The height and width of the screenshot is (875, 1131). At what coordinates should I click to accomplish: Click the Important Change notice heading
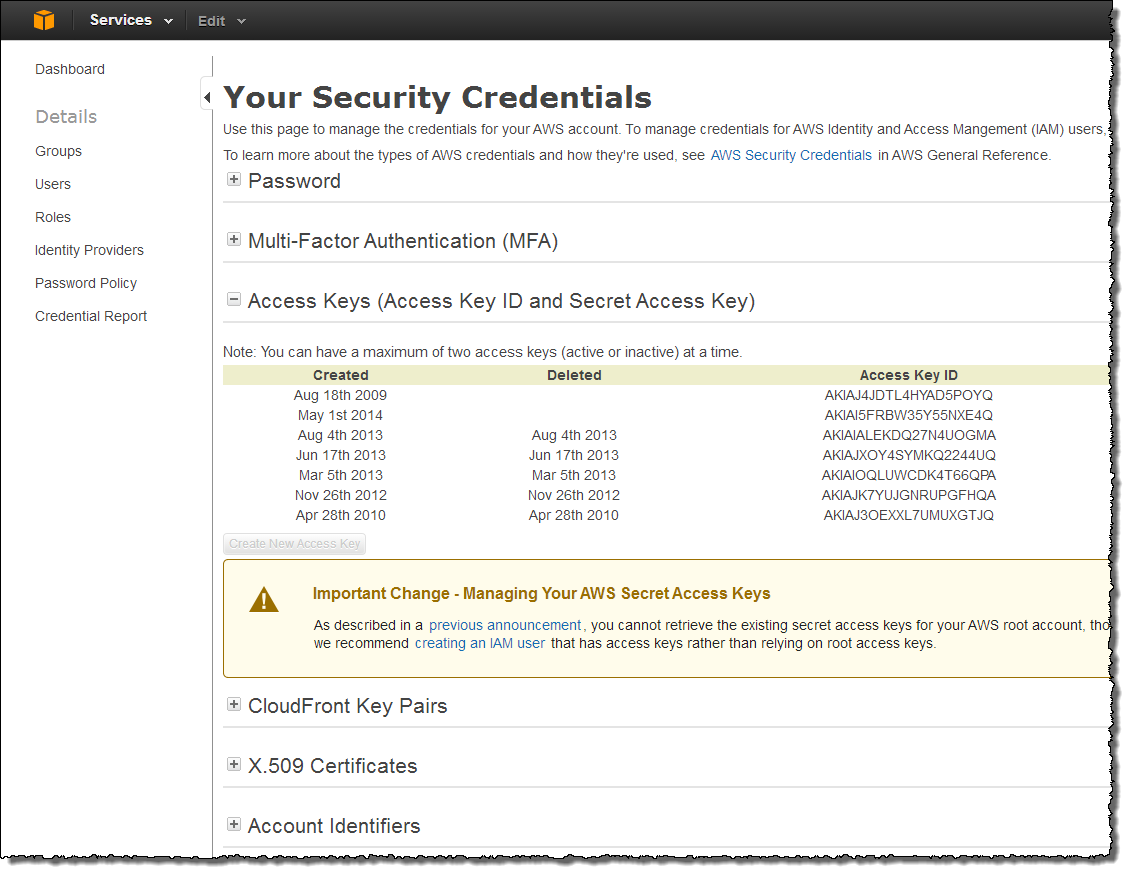click(541, 594)
